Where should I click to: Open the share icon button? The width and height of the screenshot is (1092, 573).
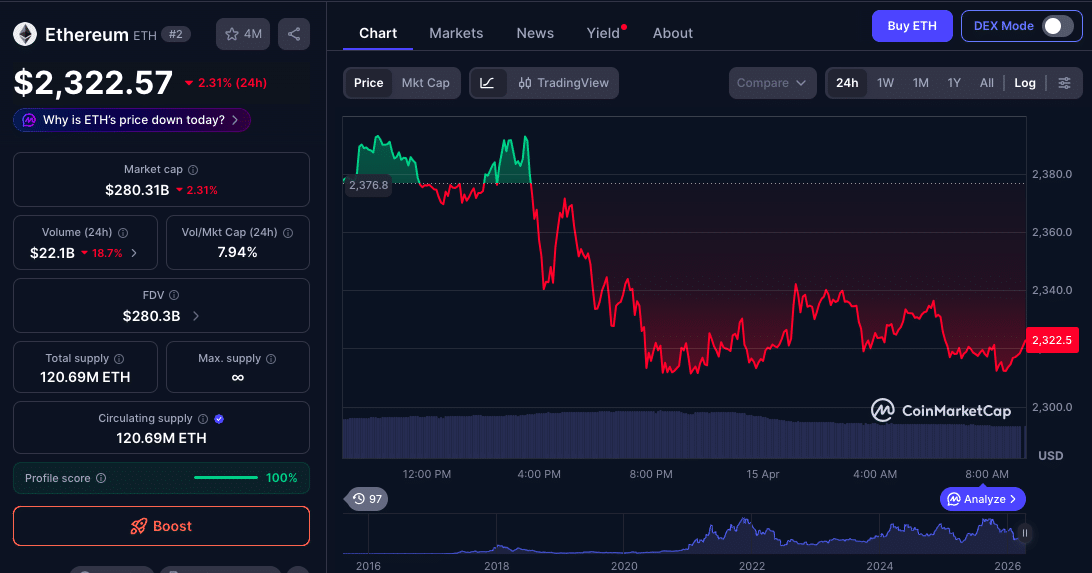point(294,34)
